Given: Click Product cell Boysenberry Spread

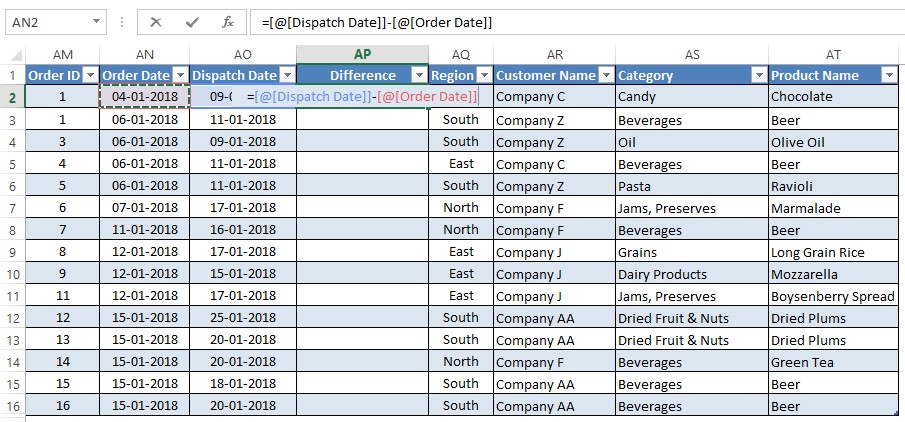Looking at the screenshot, I should pos(833,296).
